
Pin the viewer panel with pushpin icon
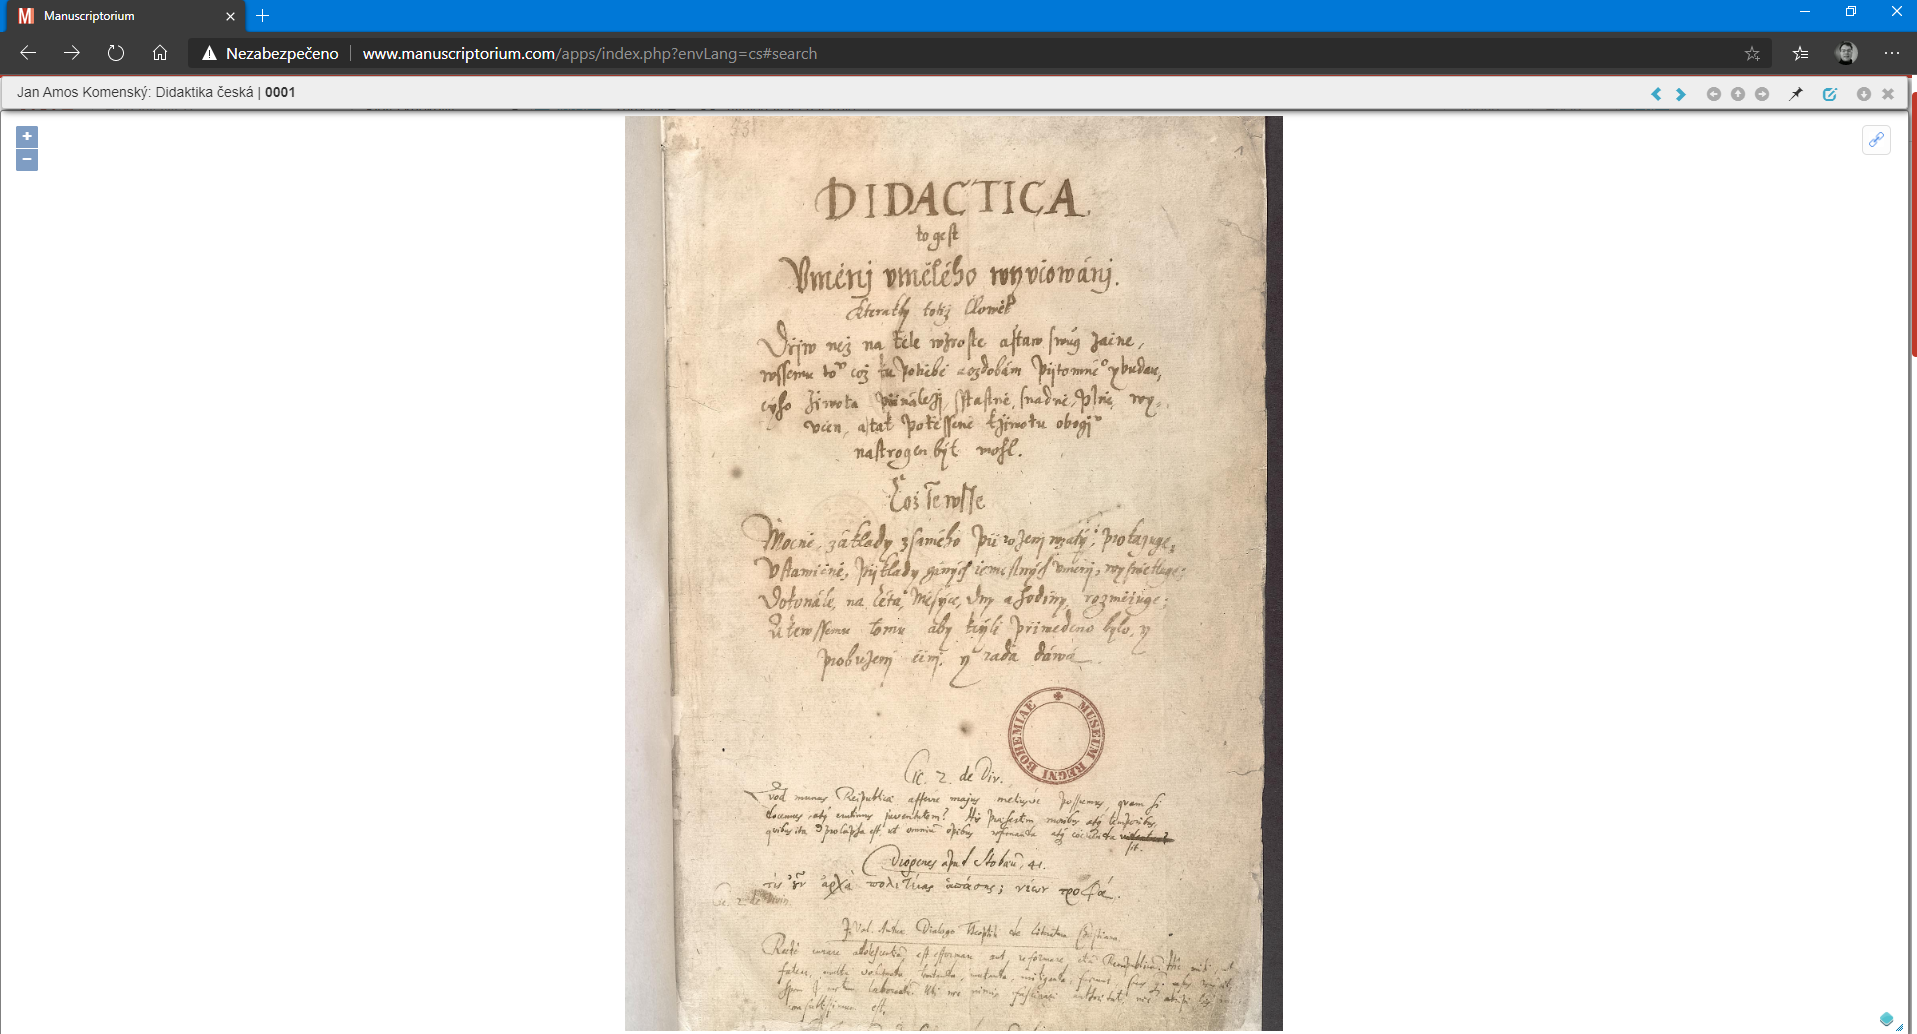point(1796,94)
